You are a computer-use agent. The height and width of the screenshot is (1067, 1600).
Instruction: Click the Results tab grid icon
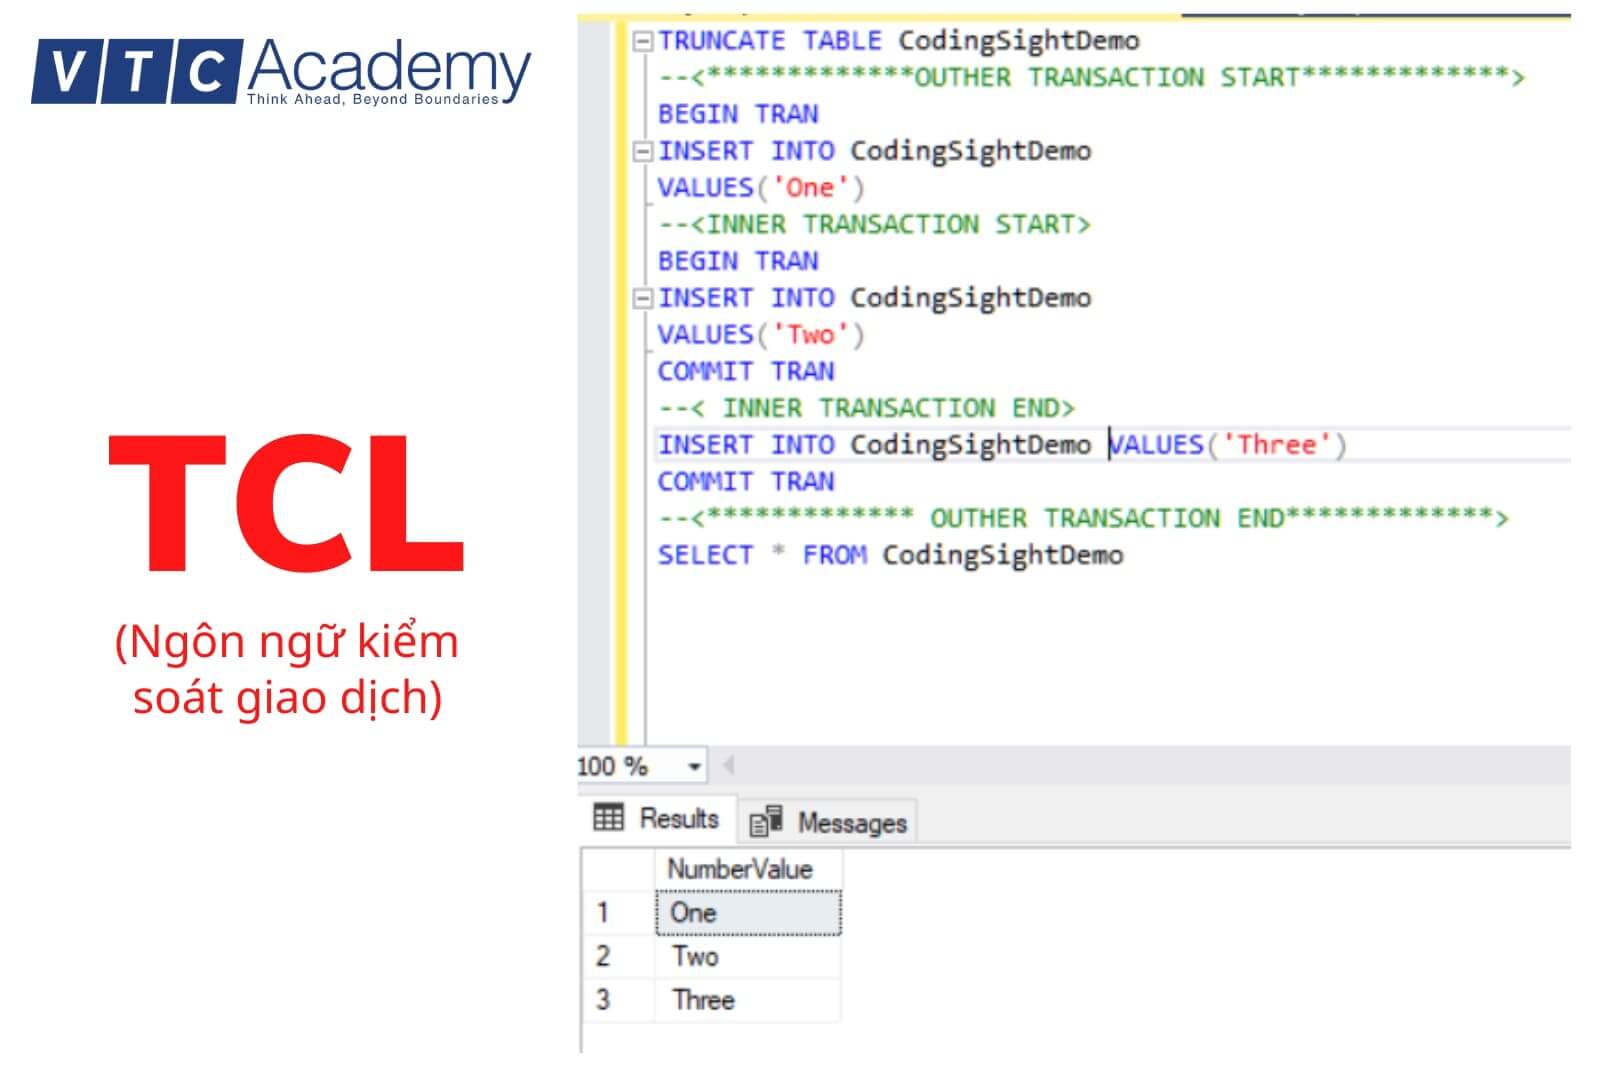608,817
